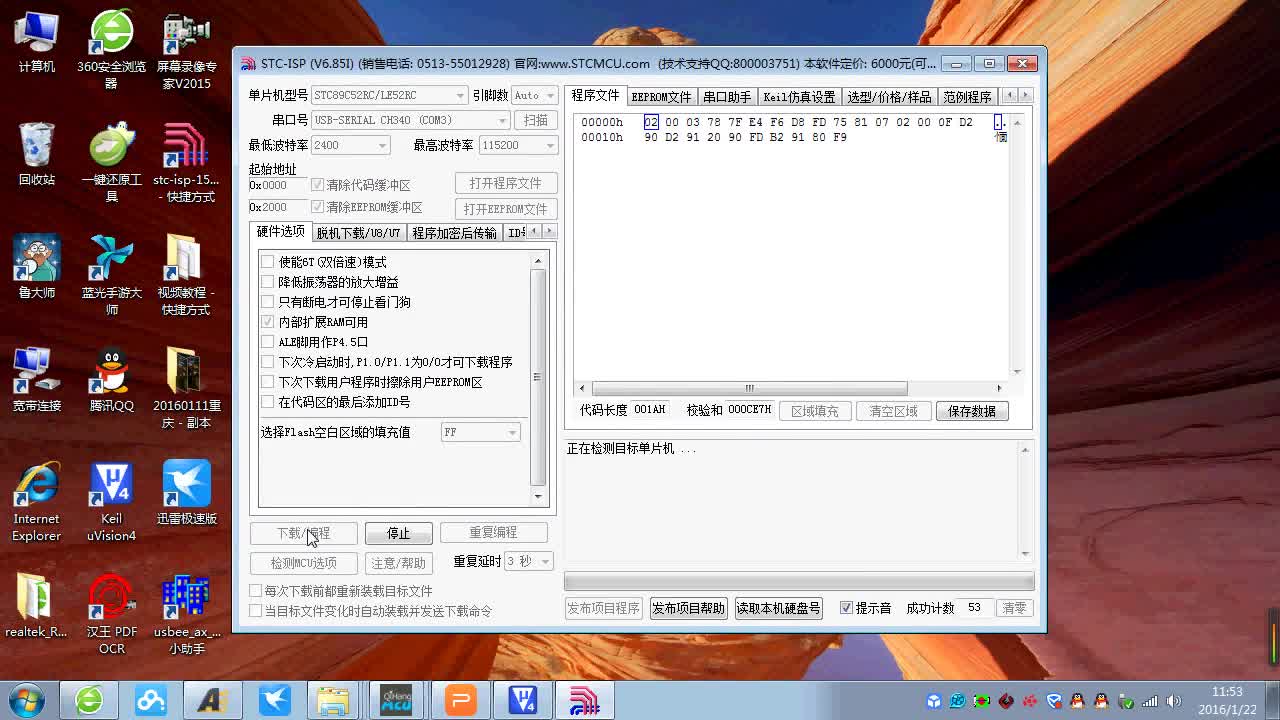Toggle 内部扩展RAM可用 checkbox
The width and height of the screenshot is (1280, 720).
(267, 322)
